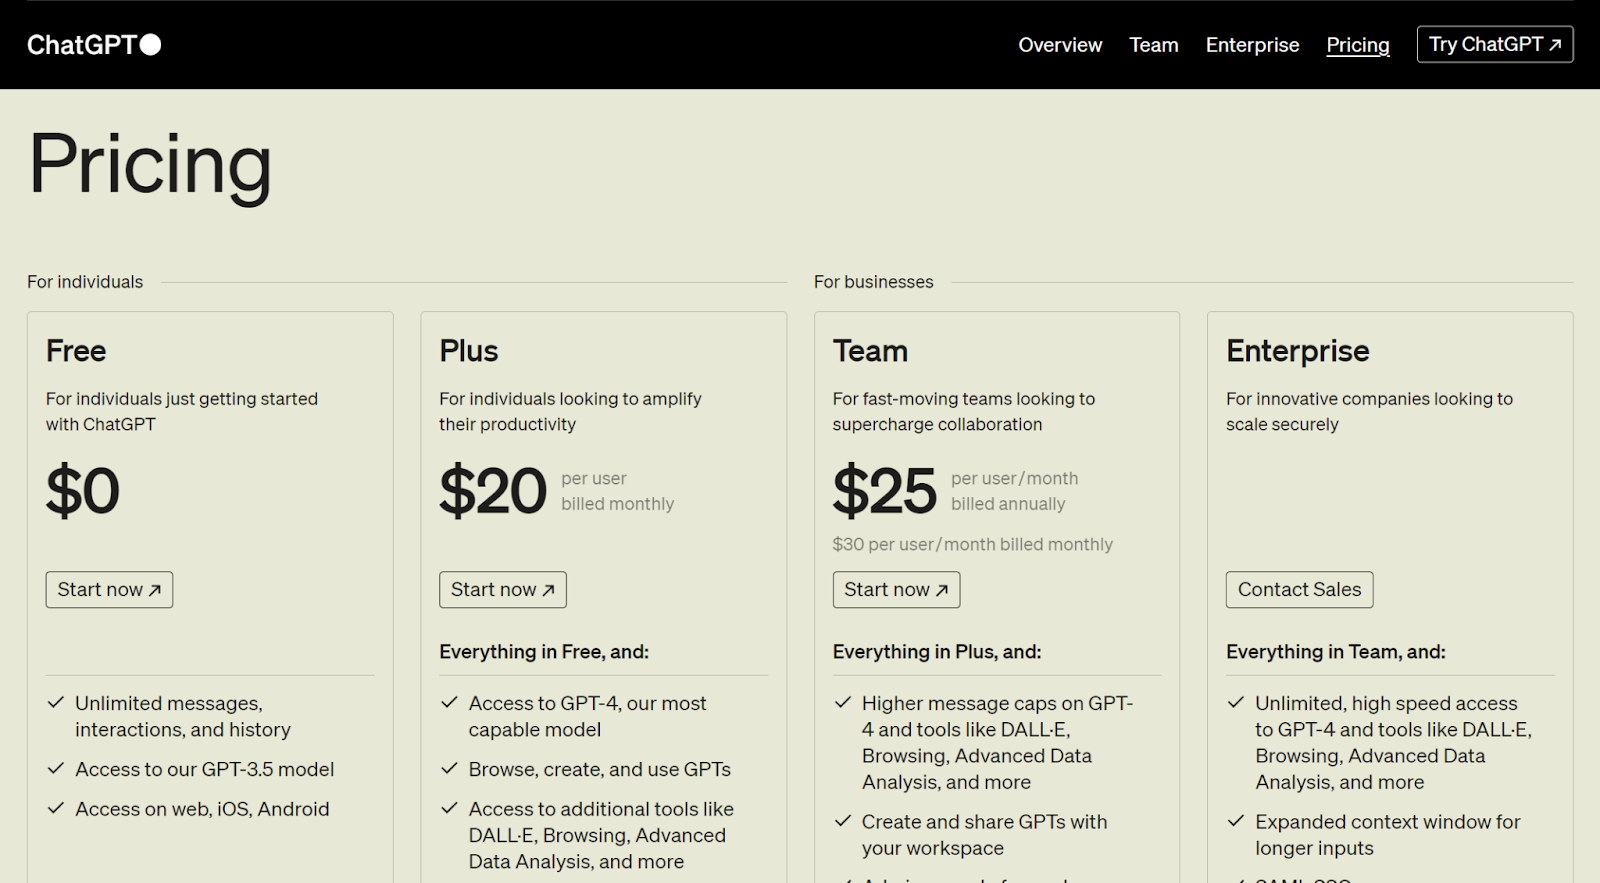Open the Enterprise nav link
The width and height of the screenshot is (1600, 883).
coord(1252,45)
